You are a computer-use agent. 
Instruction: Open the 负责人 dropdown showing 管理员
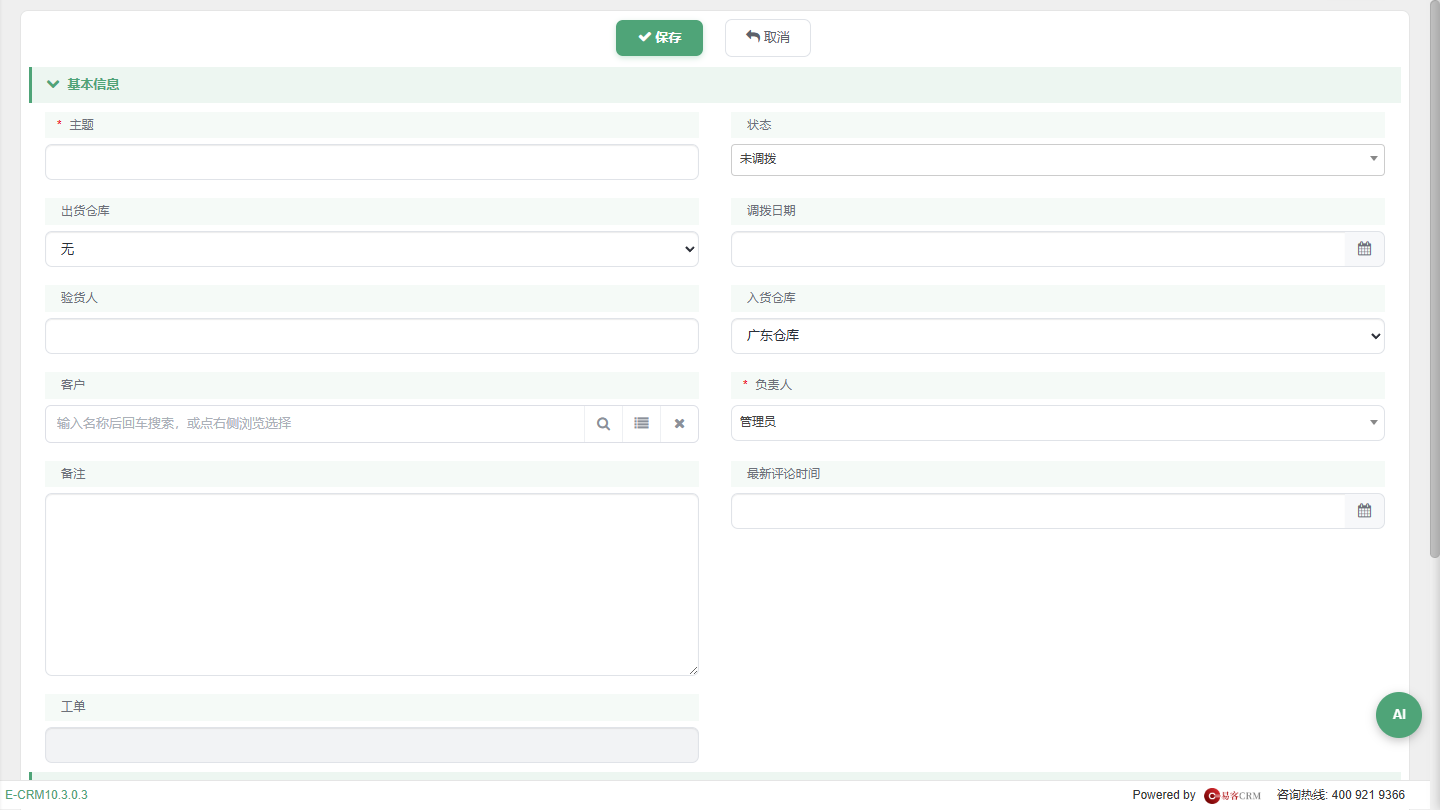coord(1058,423)
